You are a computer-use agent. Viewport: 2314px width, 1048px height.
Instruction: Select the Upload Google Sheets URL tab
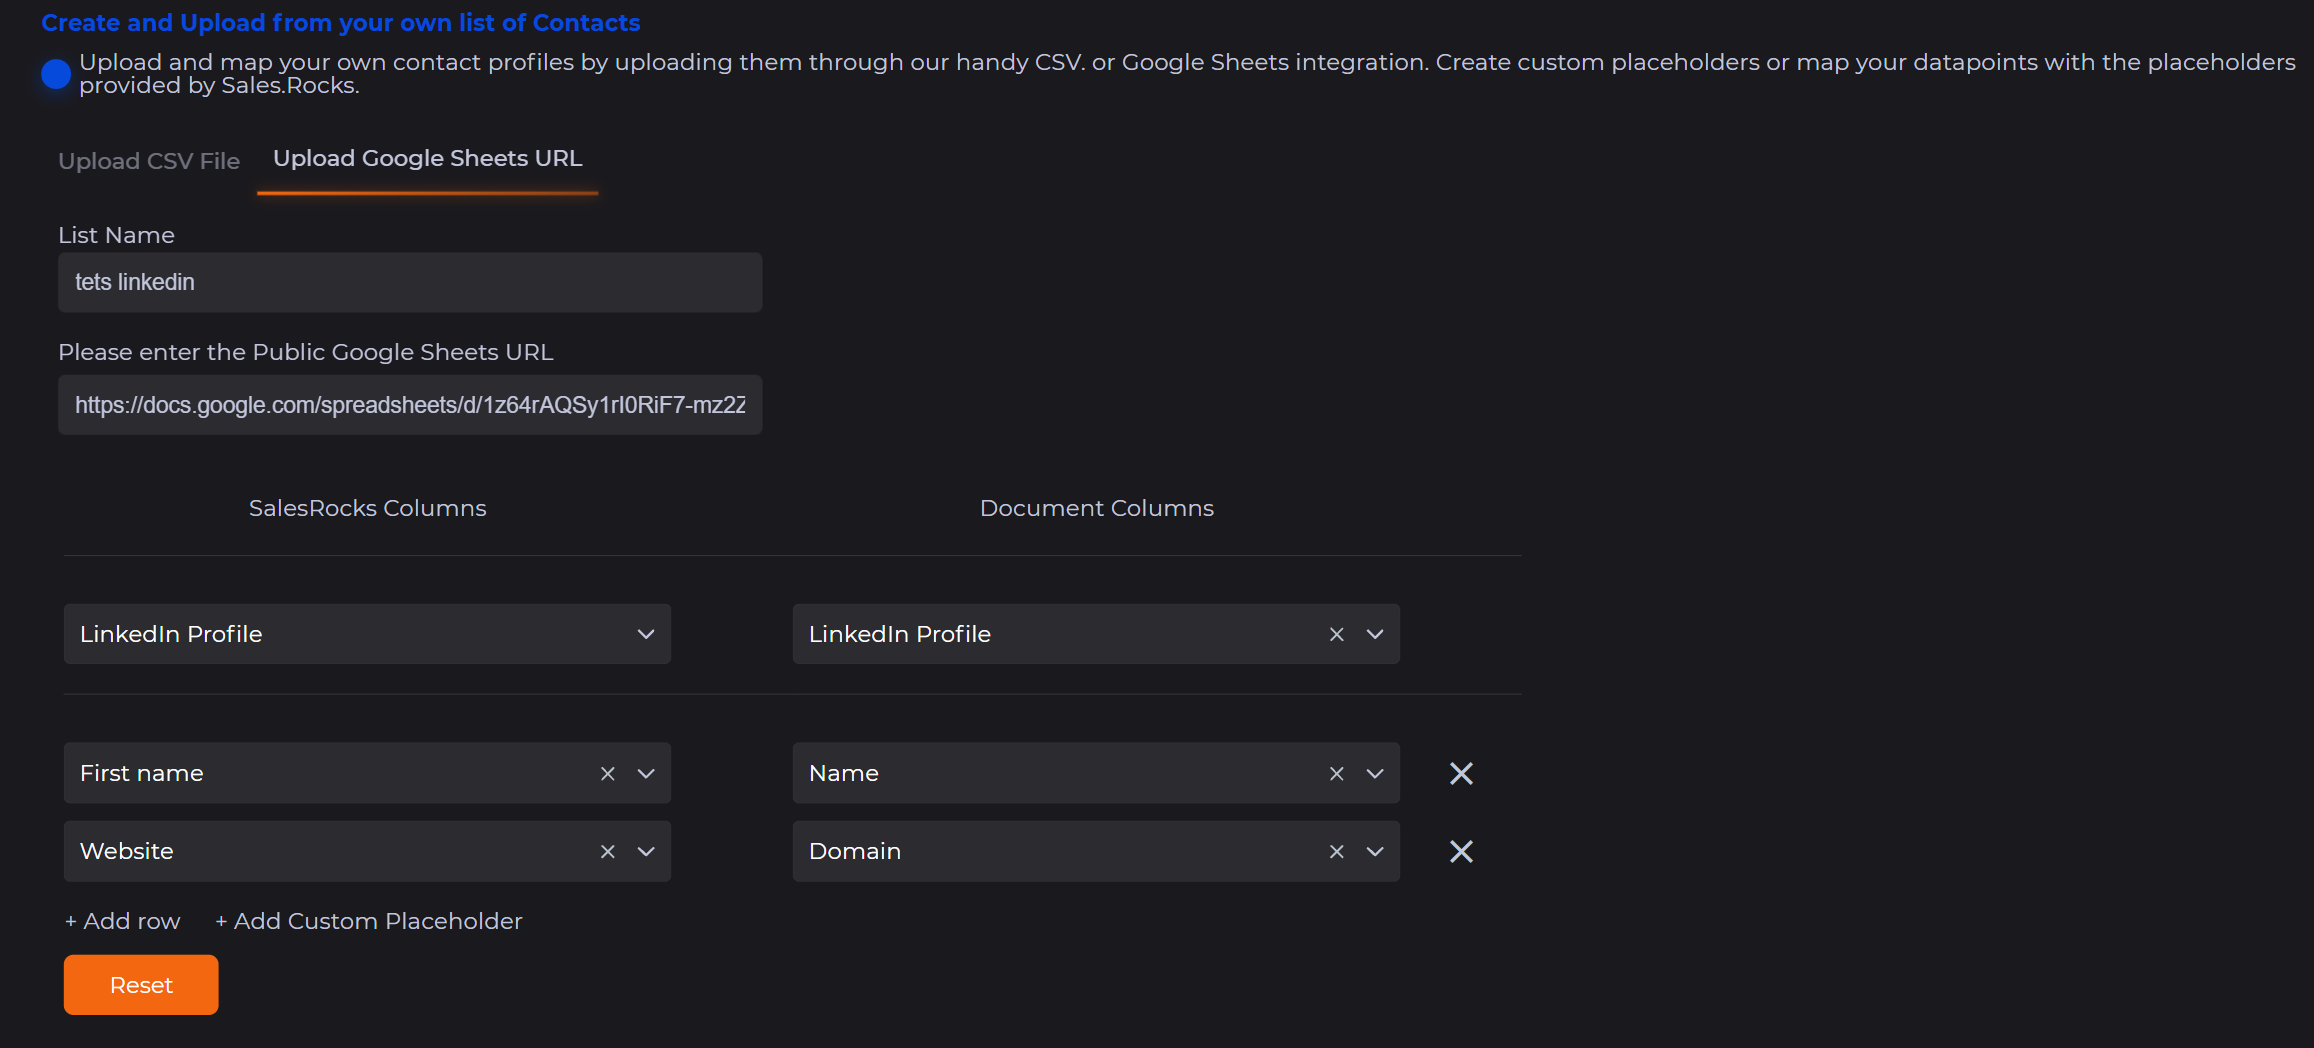pyautogui.click(x=427, y=159)
